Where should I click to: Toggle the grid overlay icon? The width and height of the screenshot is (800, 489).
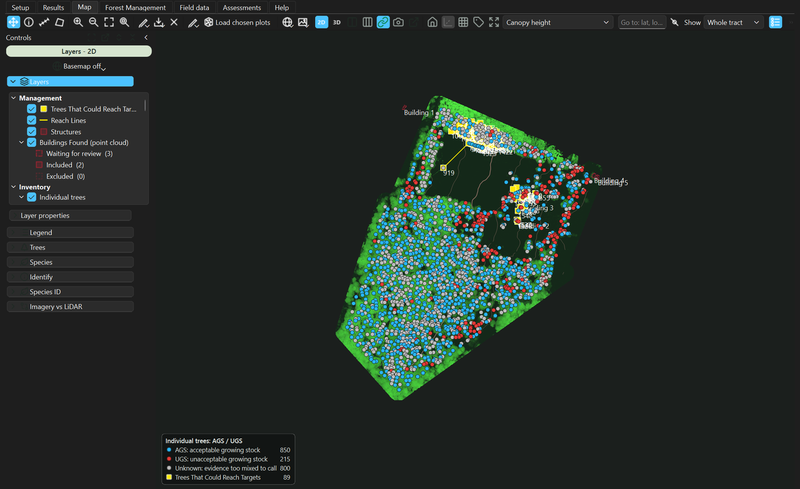[x=463, y=22]
